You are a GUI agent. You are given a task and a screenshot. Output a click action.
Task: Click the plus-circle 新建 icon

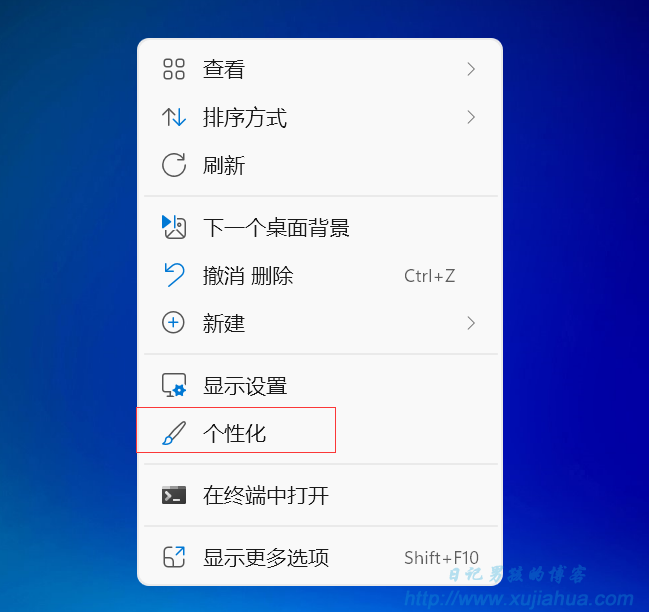[173, 322]
